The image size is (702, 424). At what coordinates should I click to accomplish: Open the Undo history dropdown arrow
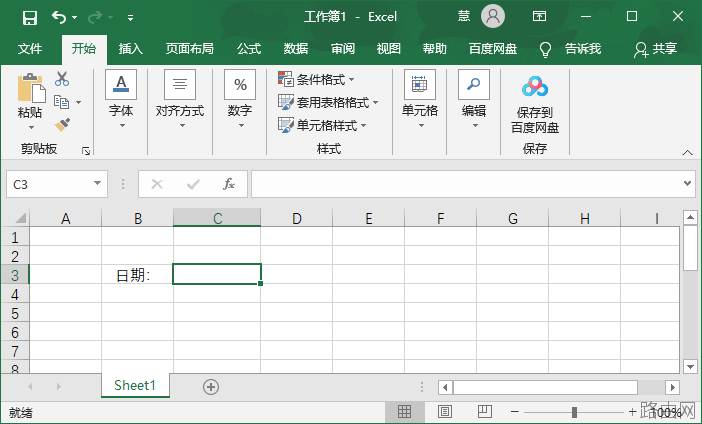coord(74,18)
